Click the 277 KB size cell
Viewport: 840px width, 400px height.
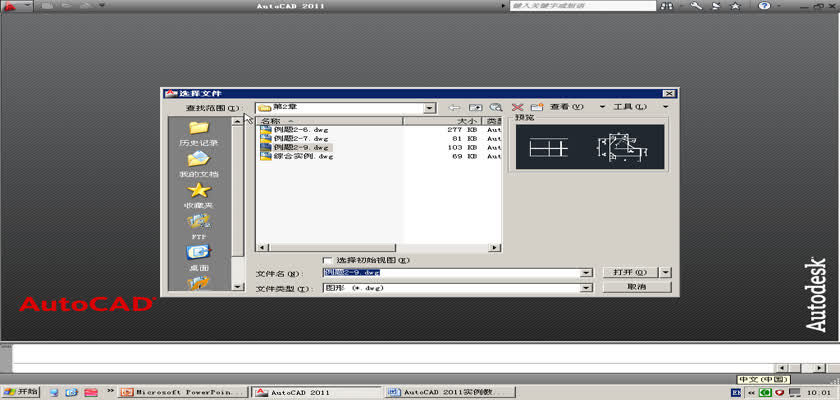pyautogui.click(x=462, y=130)
